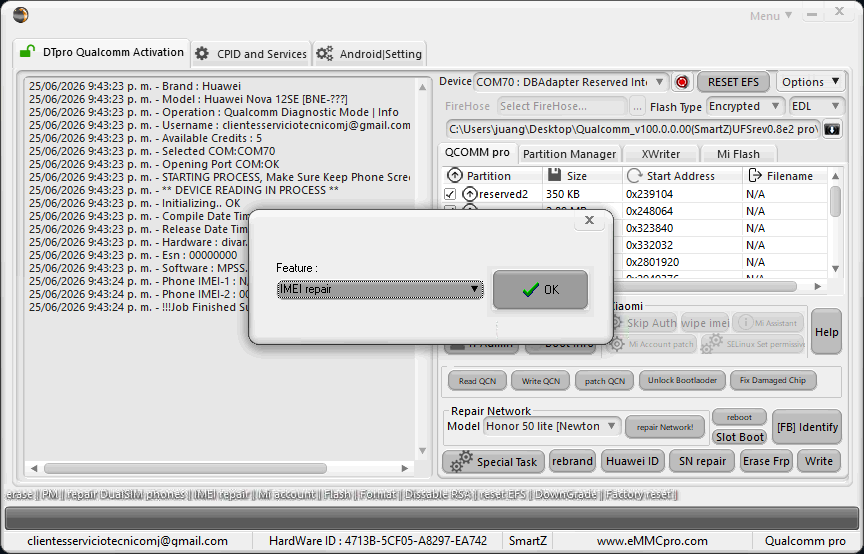Click the partition table right scroll arrow

[818, 286]
